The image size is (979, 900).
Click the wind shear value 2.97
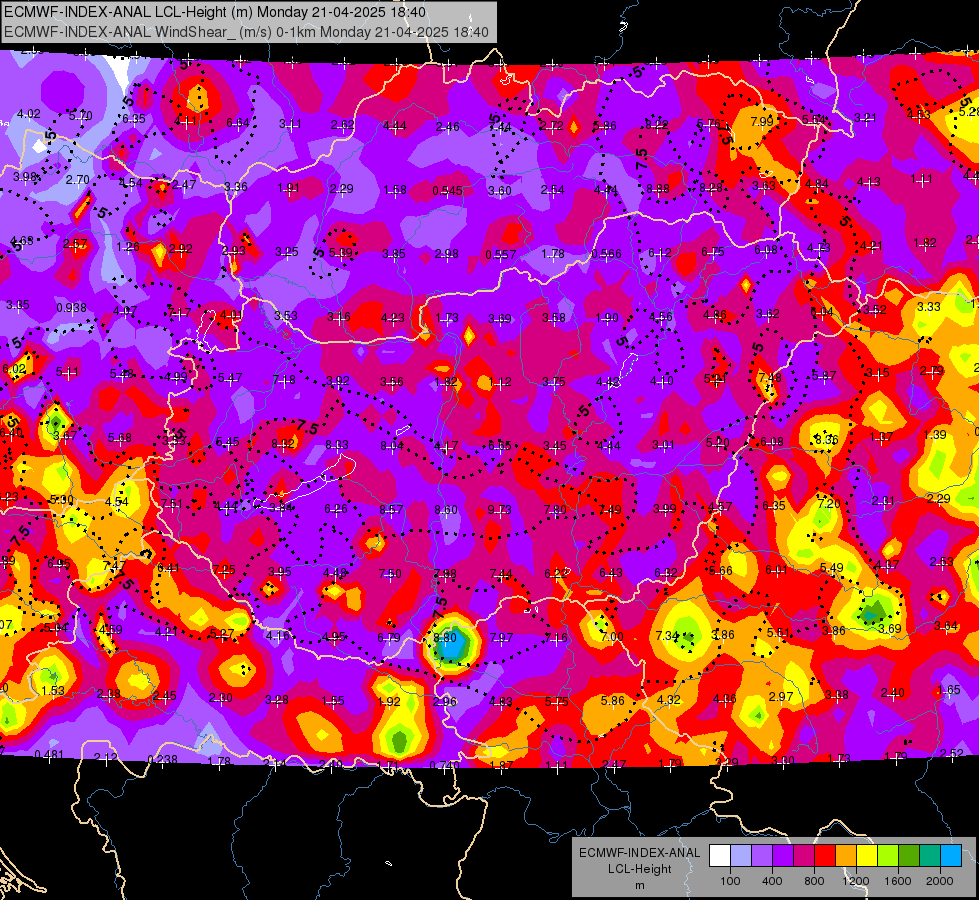(x=781, y=696)
